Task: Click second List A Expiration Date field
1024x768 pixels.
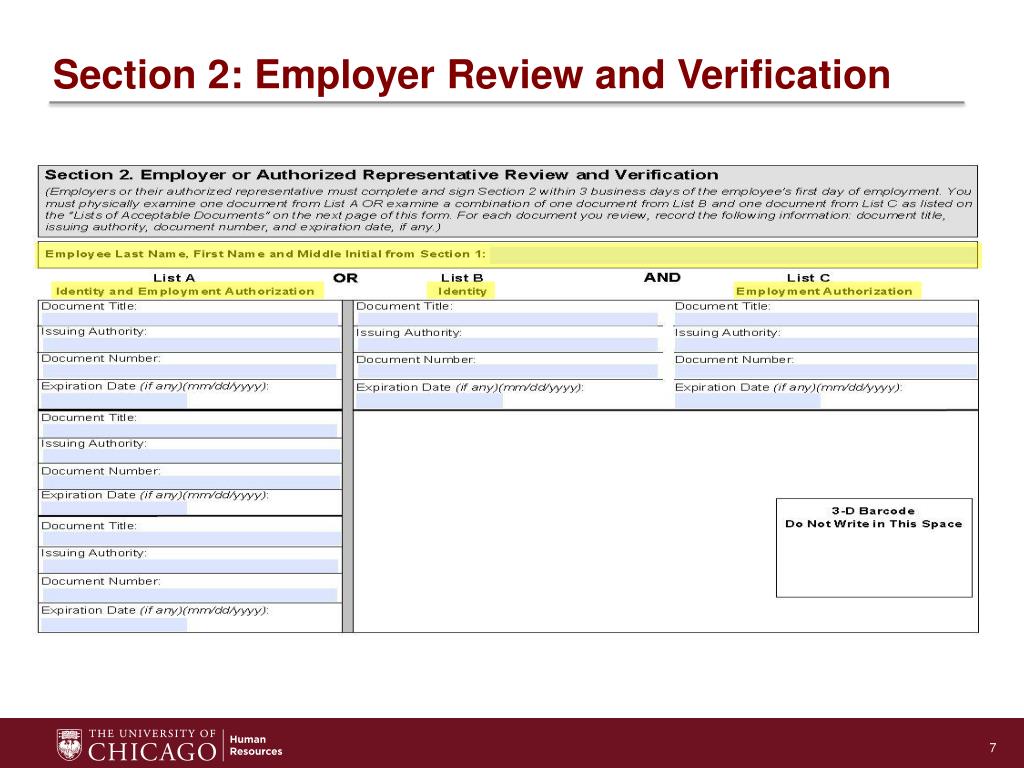Action: click(114, 508)
